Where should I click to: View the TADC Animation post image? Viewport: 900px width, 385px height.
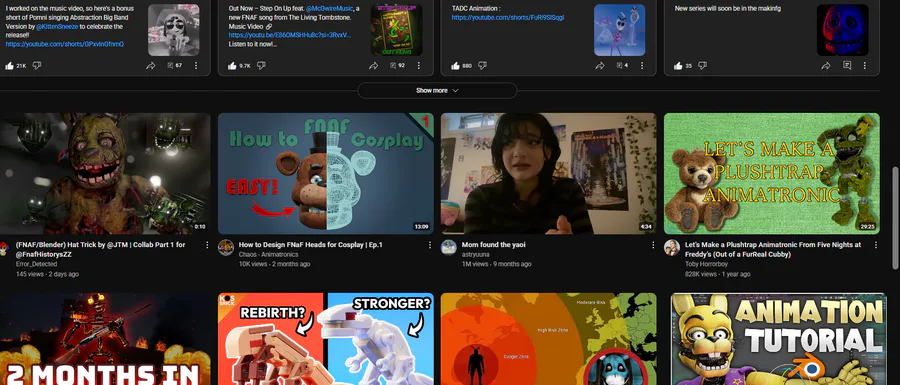click(x=619, y=30)
